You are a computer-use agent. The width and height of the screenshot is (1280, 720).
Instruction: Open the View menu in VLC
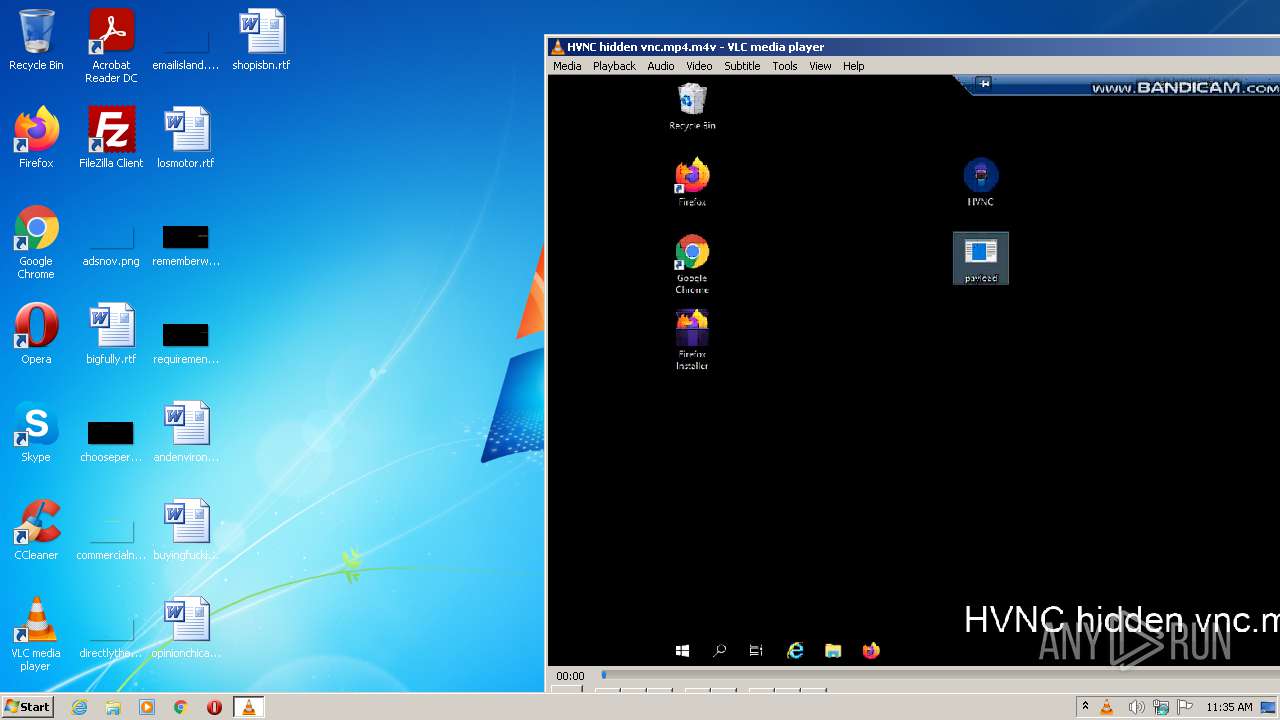coord(820,66)
